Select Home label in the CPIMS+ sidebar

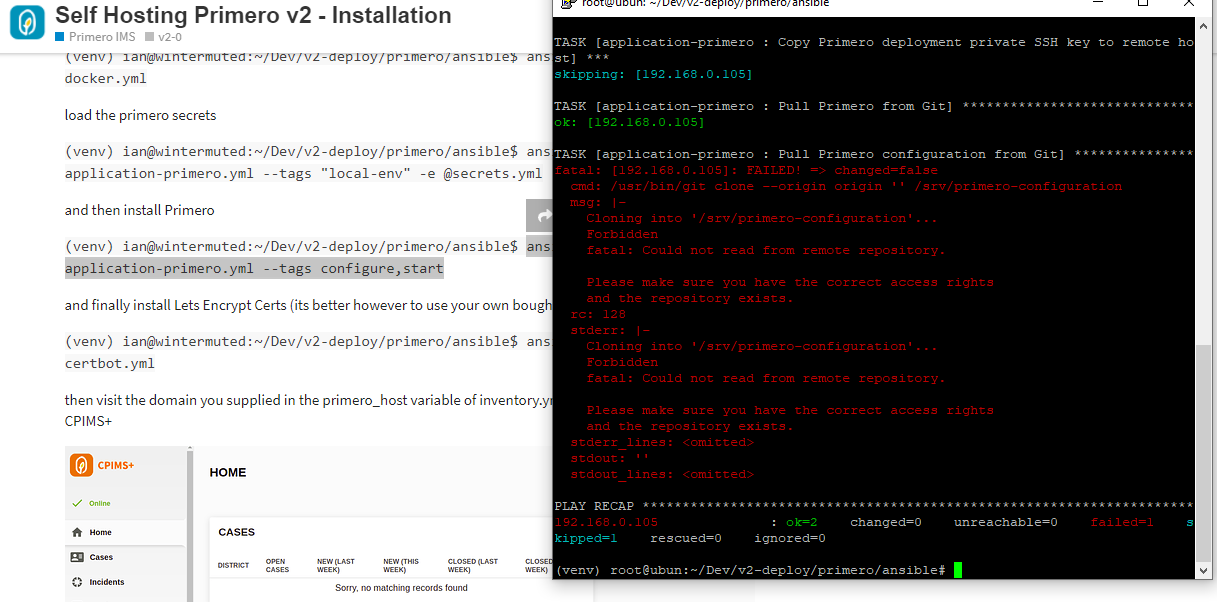click(100, 532)
